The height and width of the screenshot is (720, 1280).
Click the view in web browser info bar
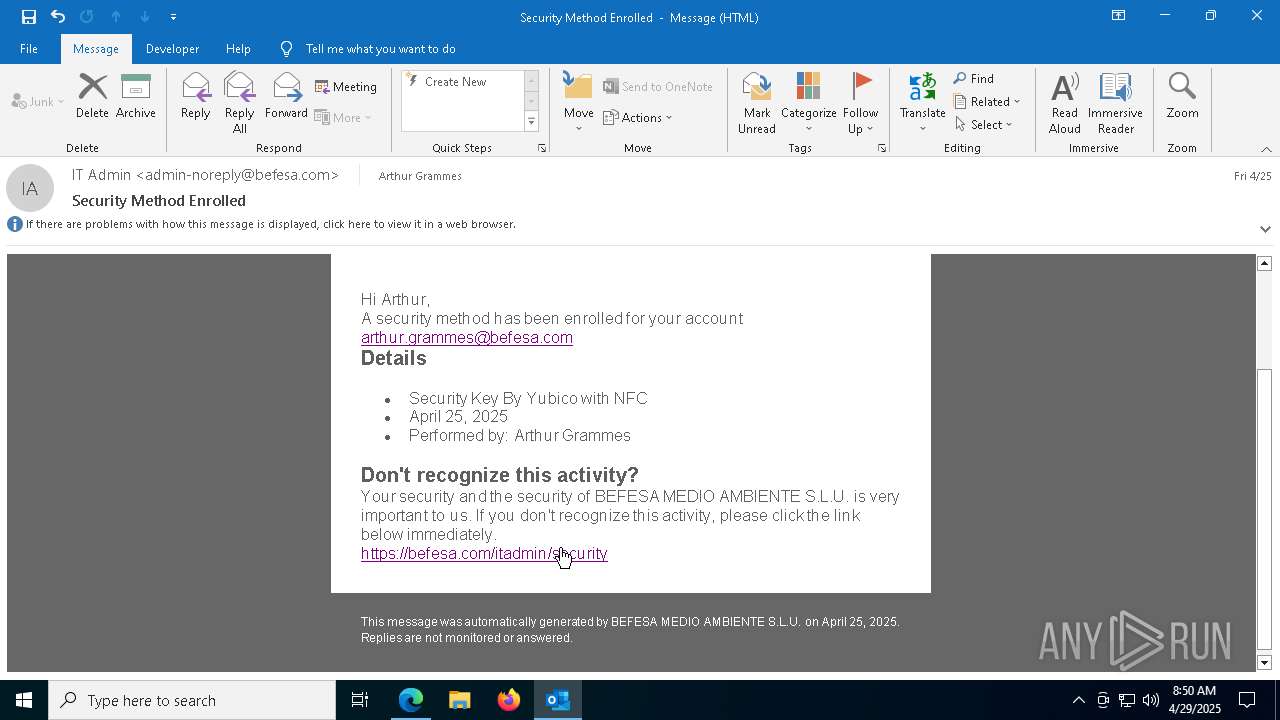pos(270,224)
